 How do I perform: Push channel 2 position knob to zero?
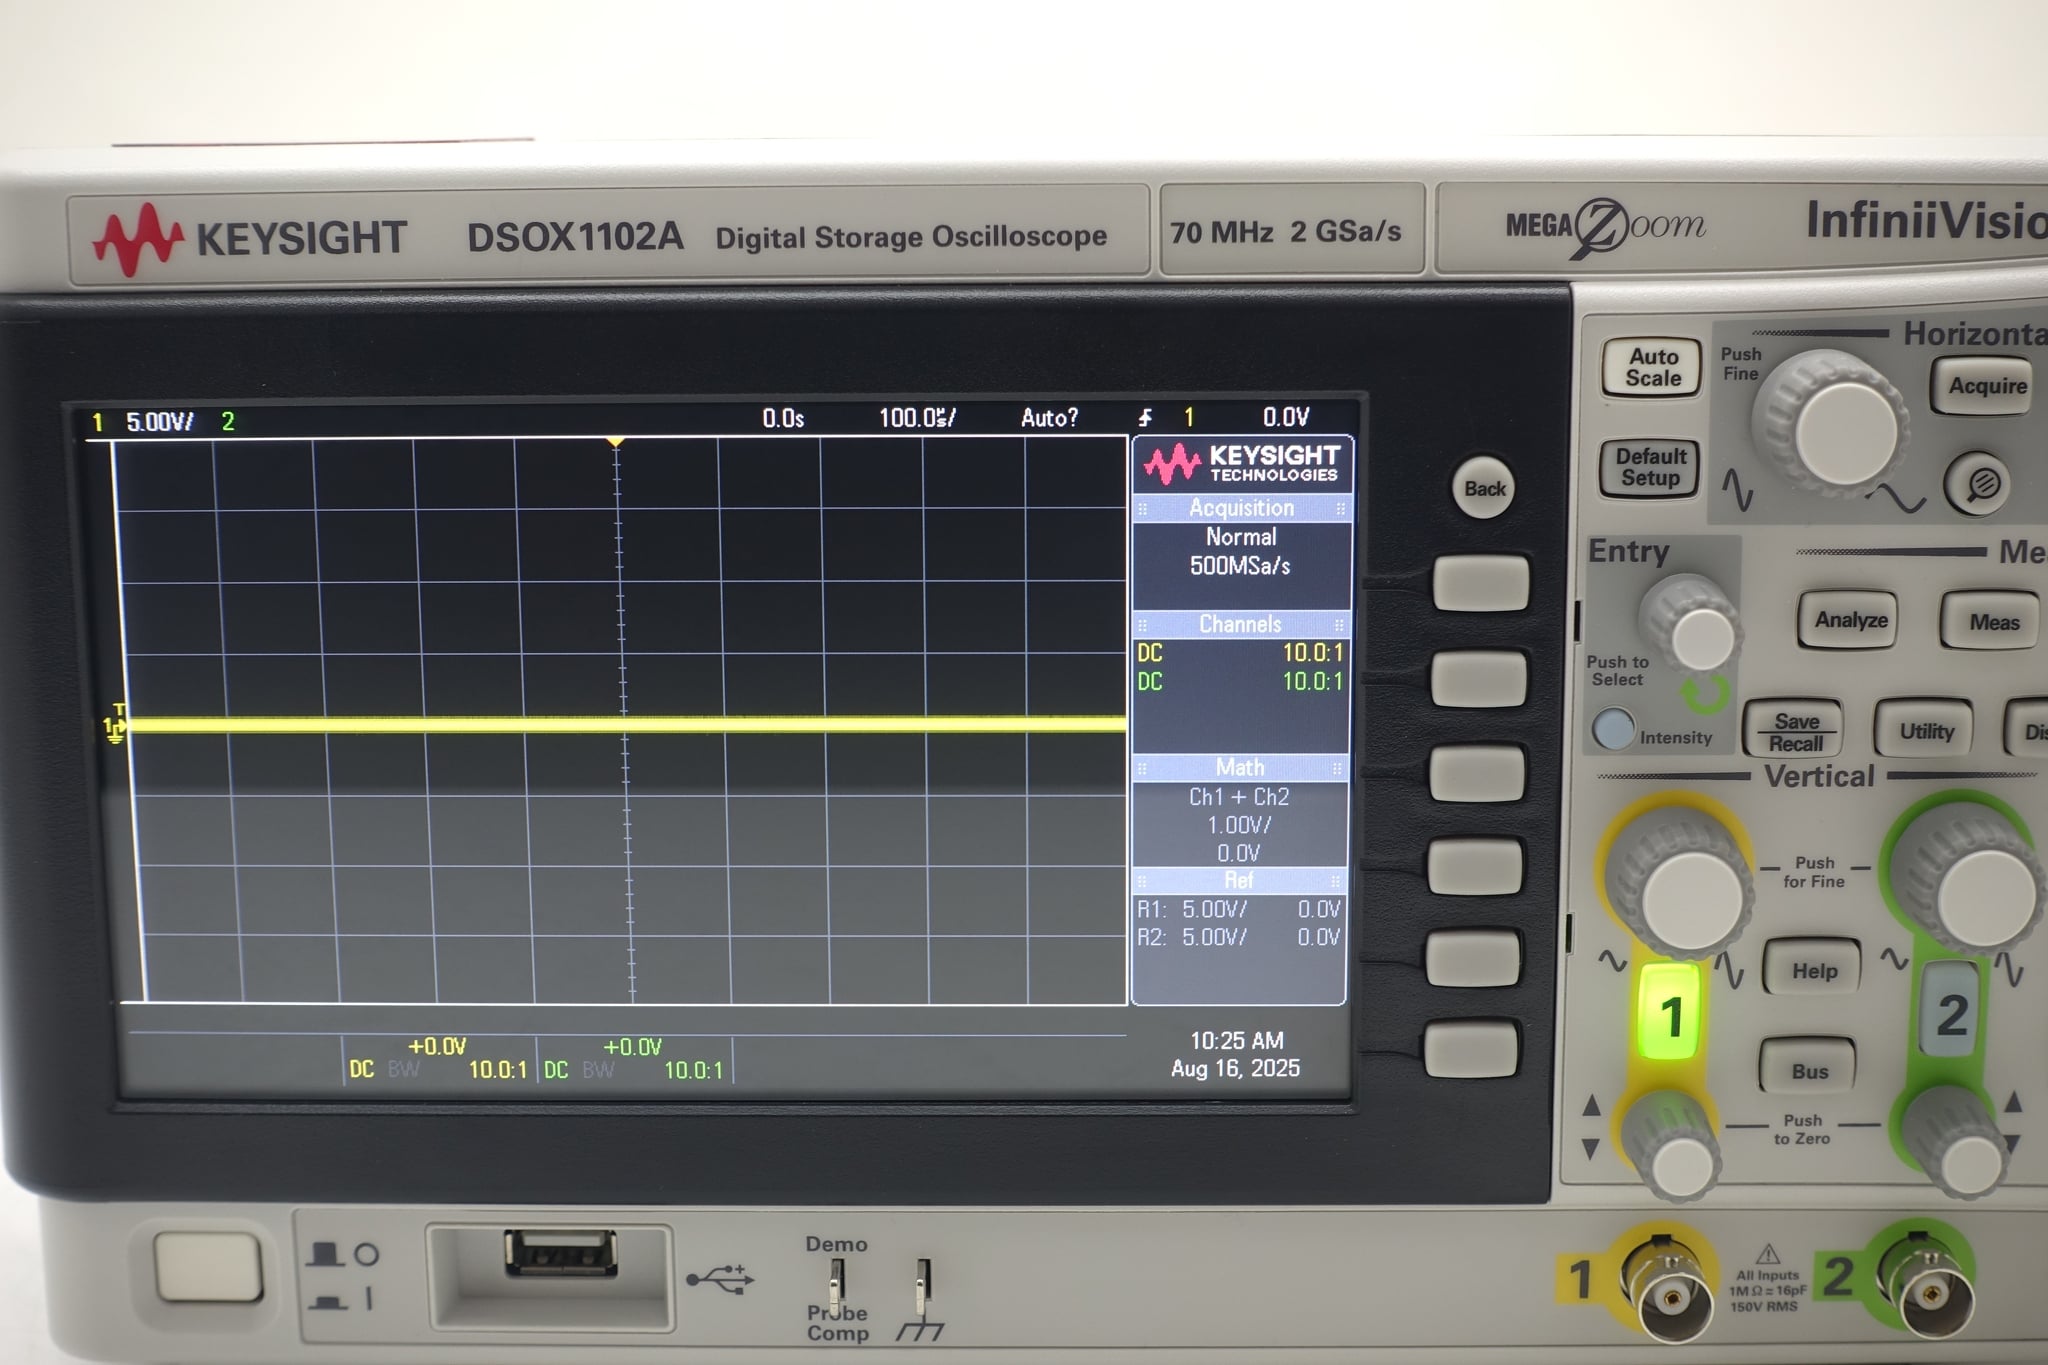coord(1958,1143)
